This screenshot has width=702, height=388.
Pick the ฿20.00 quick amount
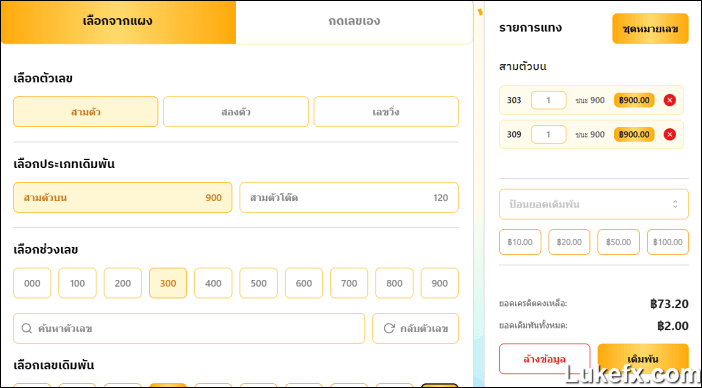coord(569,242)
